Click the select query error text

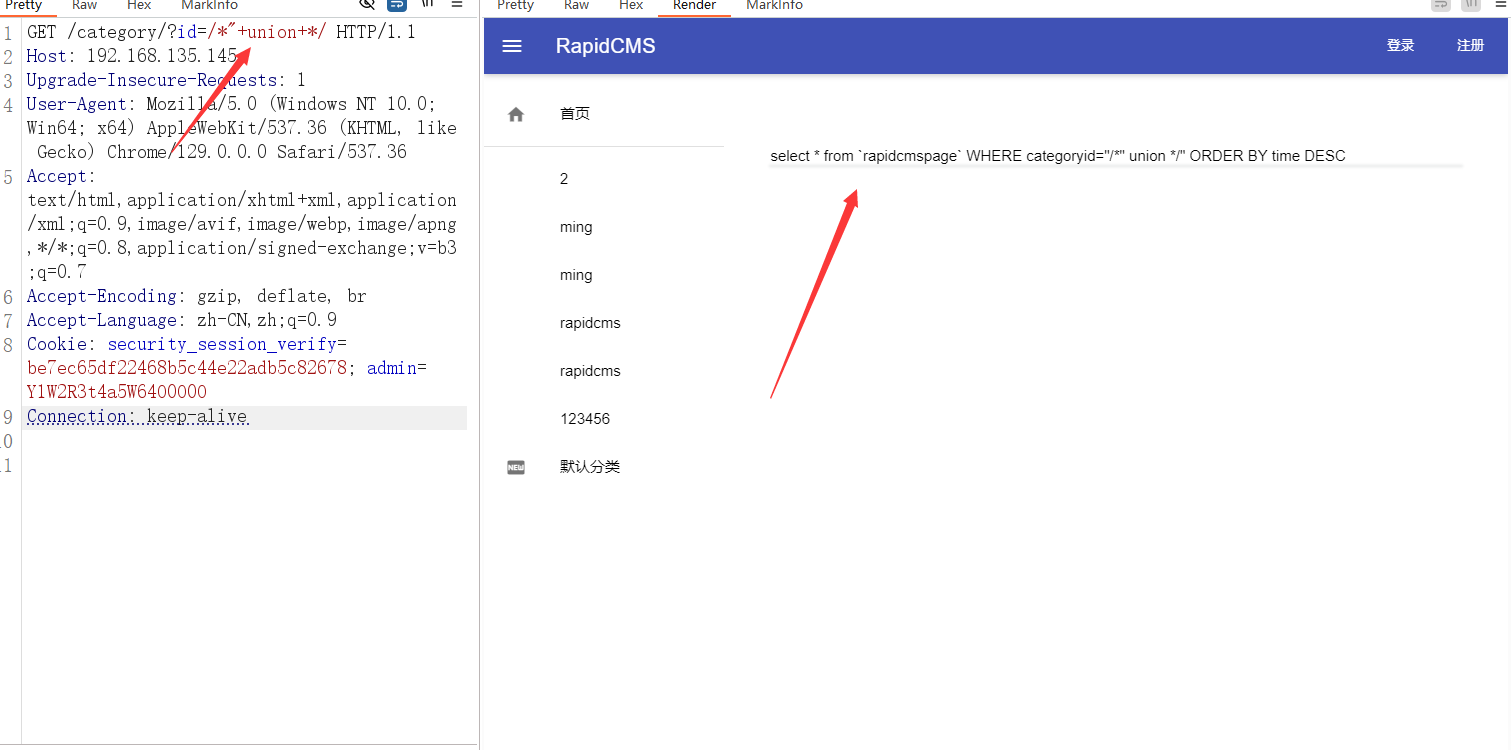[1058, 156]
